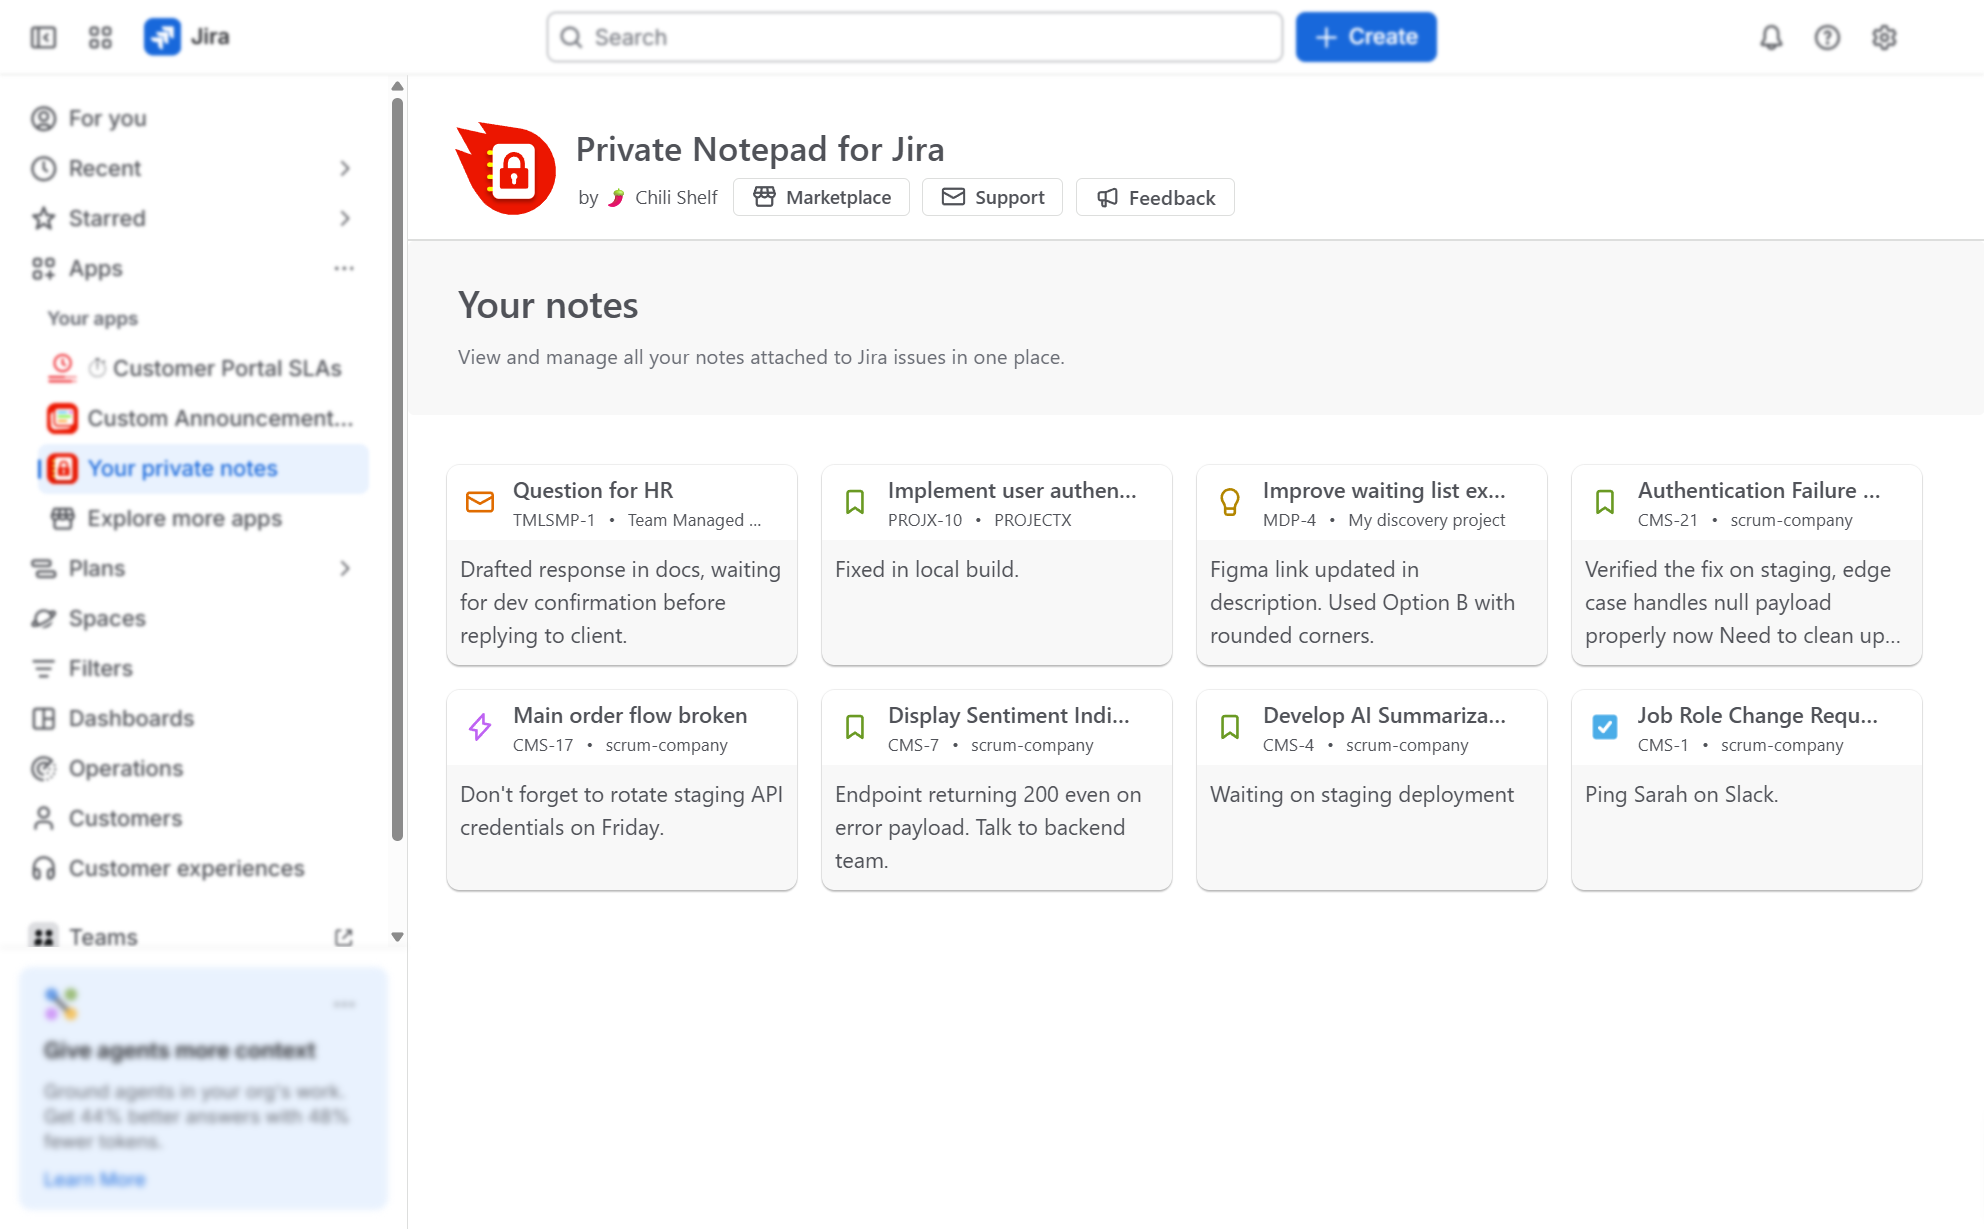Expand the Recent section chevron
This screenshot has height=1229, width=1984.
(345, 168)
